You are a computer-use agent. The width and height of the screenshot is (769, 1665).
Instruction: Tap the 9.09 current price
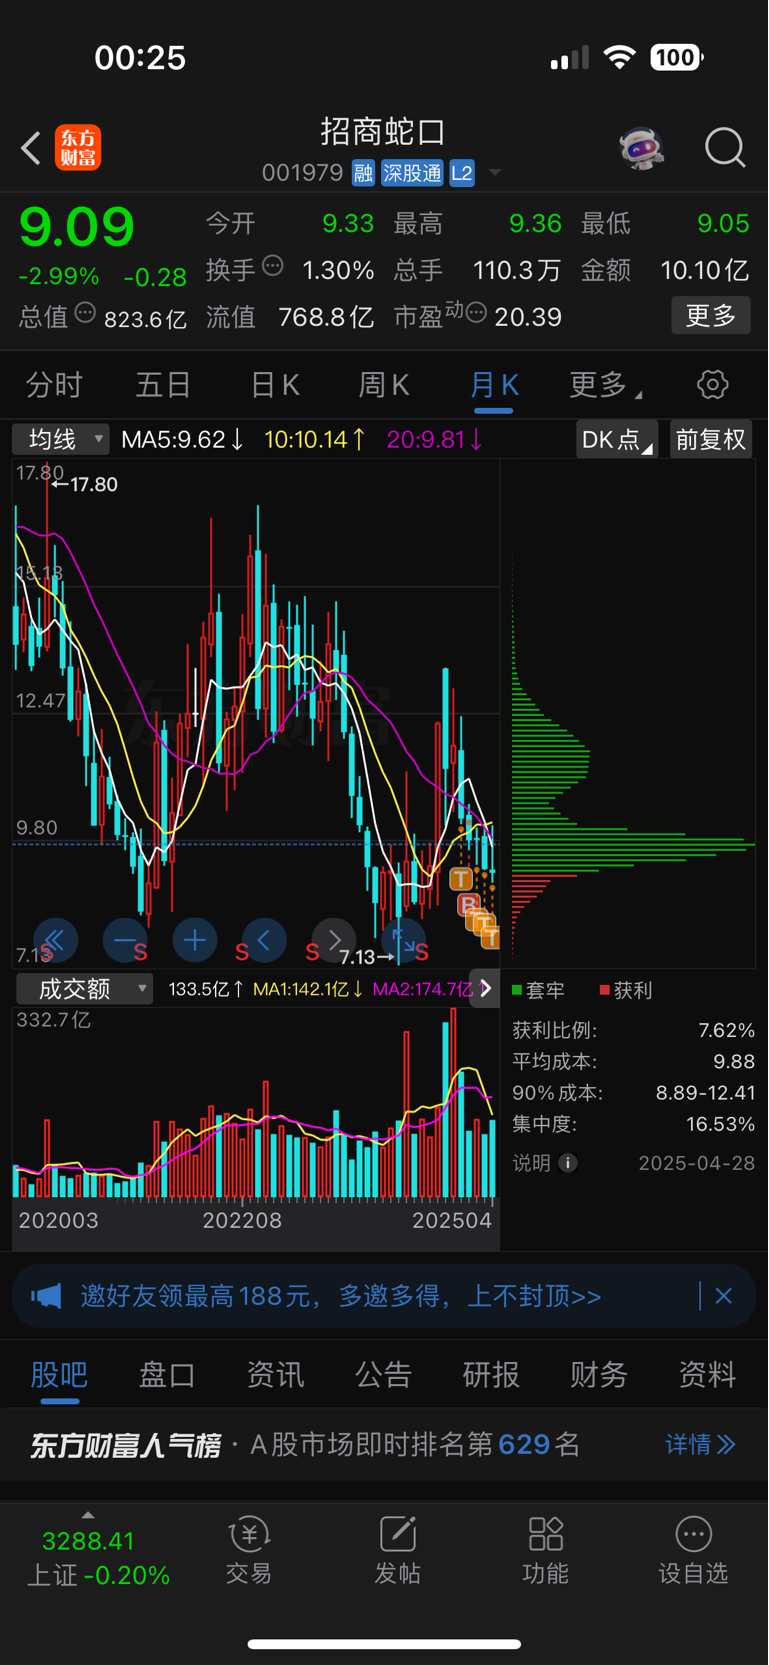point(77,227)
